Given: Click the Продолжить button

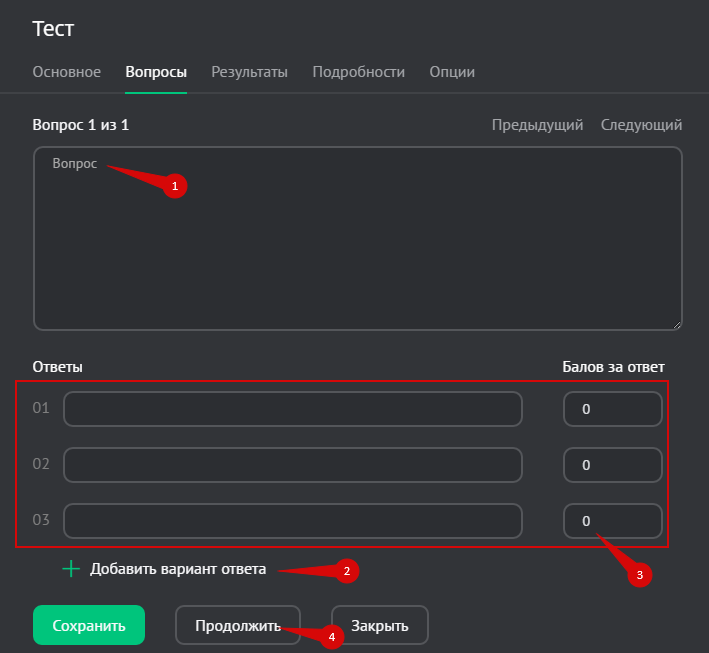Looking at the screenshot, I should pos(237,626).
